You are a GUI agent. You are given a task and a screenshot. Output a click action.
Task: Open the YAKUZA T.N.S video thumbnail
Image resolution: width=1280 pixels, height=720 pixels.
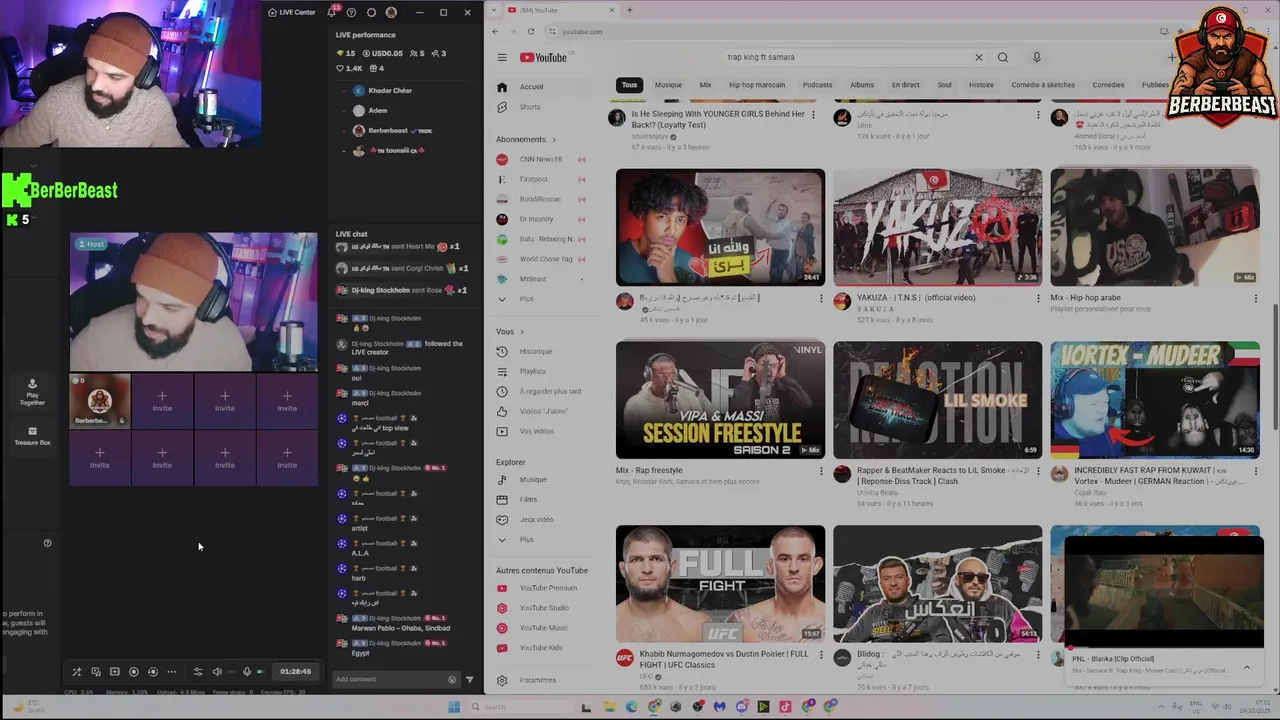tap(937, 227)
